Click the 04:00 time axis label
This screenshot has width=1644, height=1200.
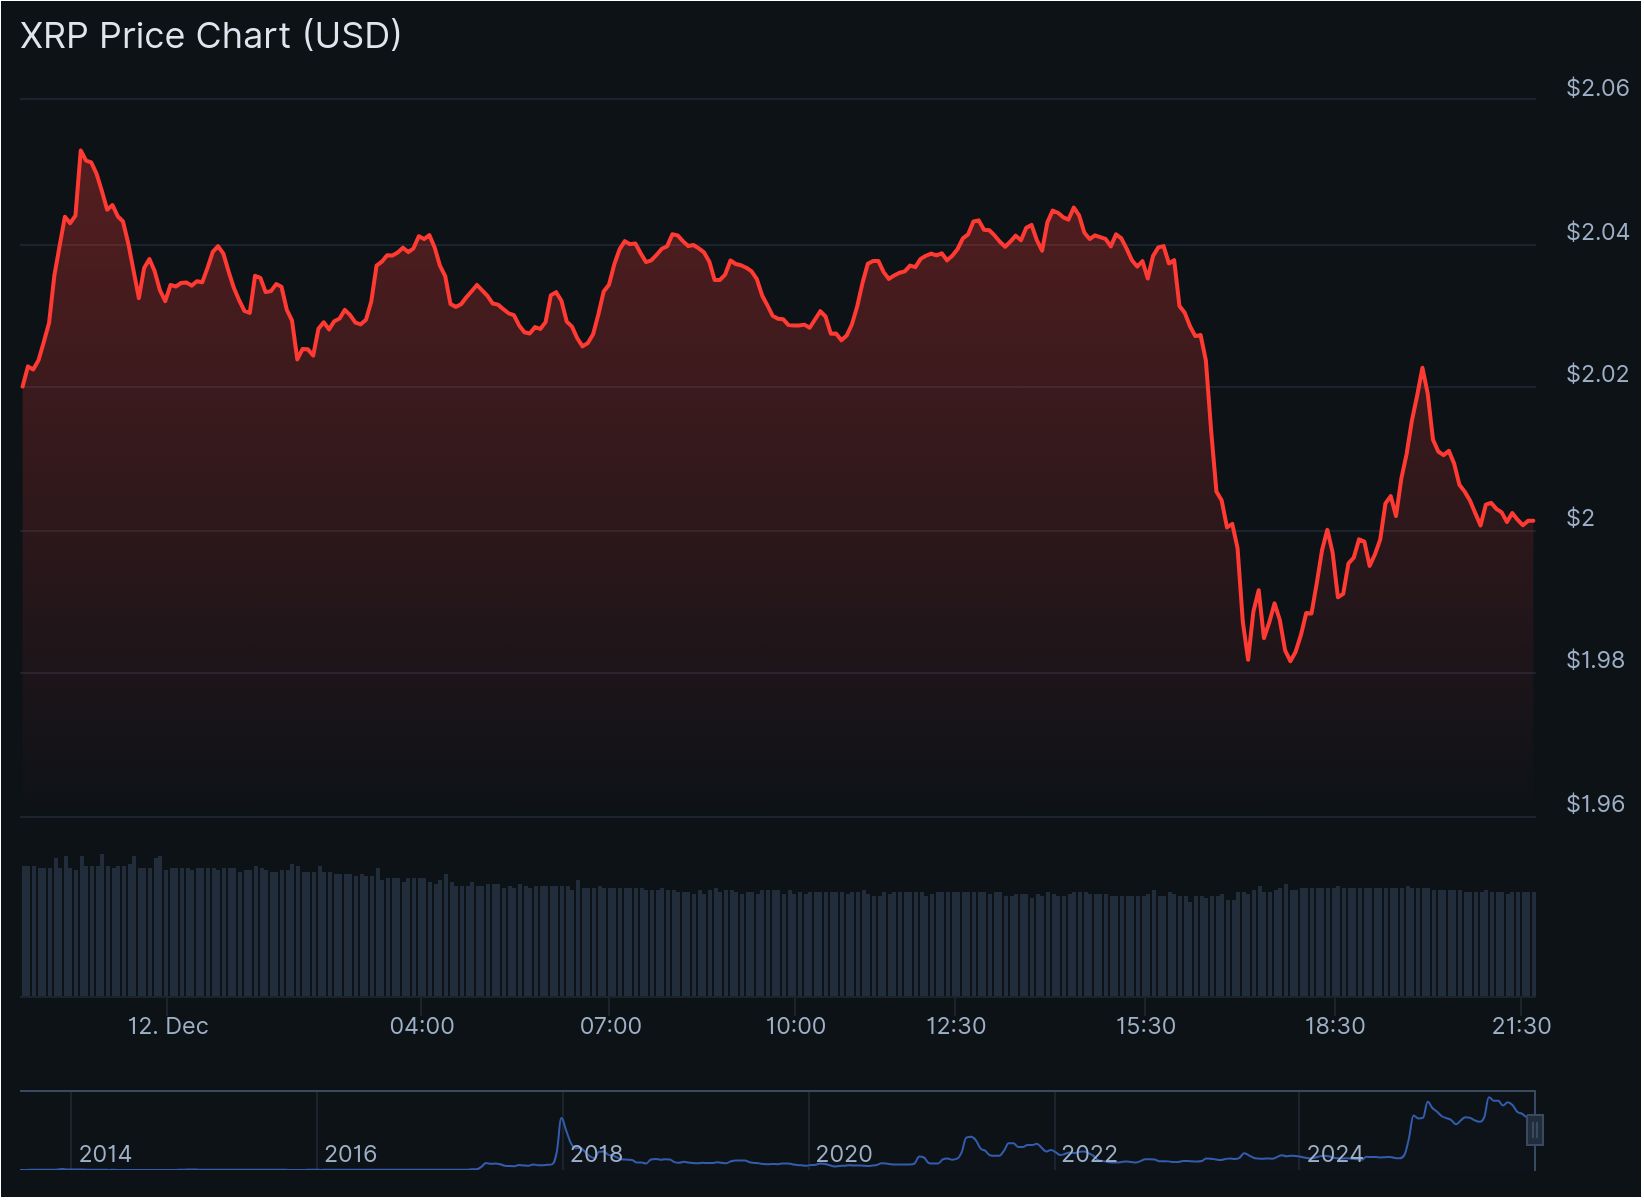click(422, 1026)
